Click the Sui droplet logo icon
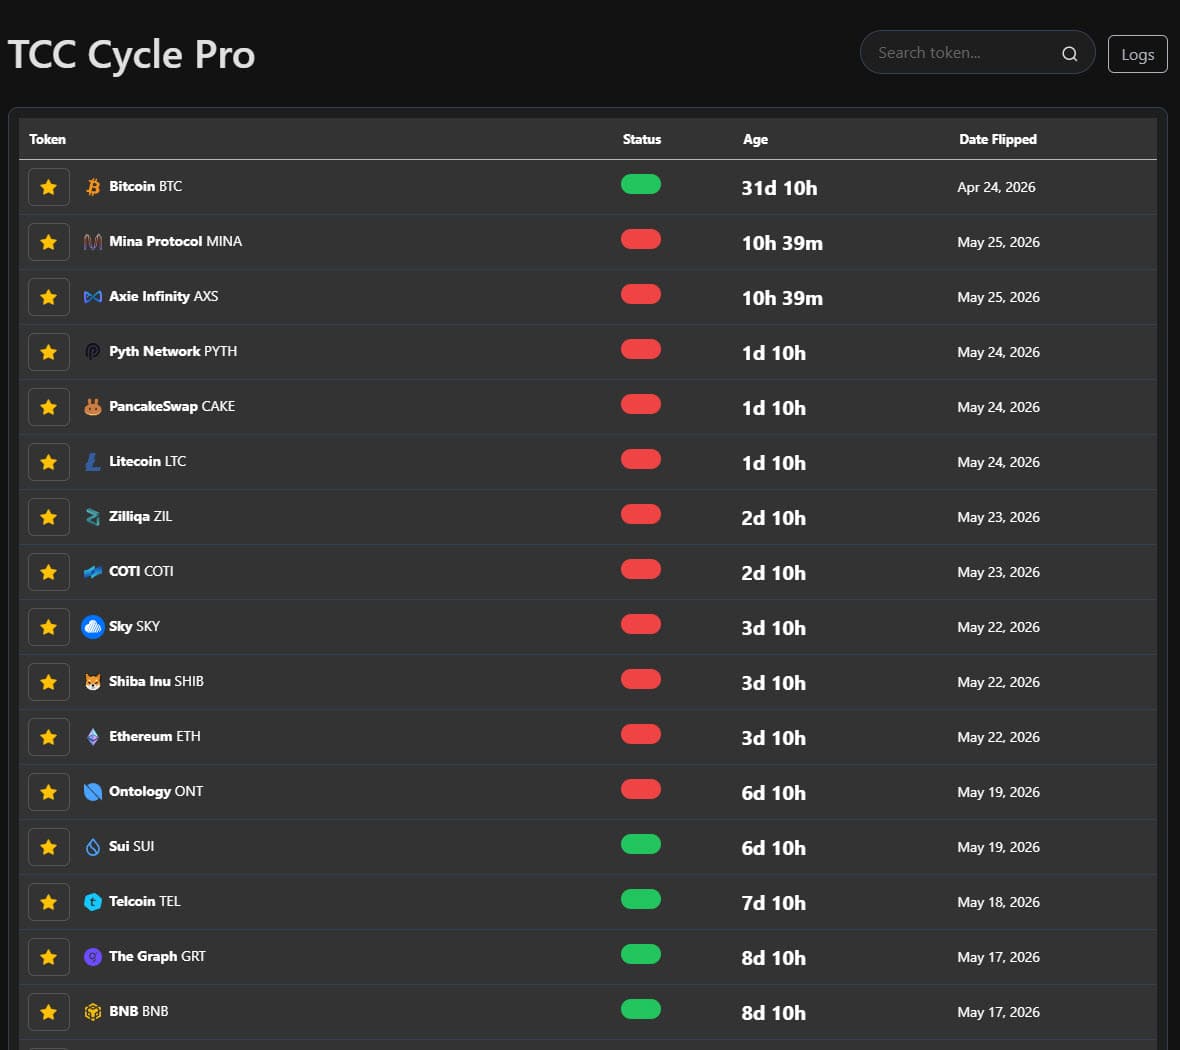Image resolution: width=1180 pixels, height=1050 pixels. tap(93, 846)
